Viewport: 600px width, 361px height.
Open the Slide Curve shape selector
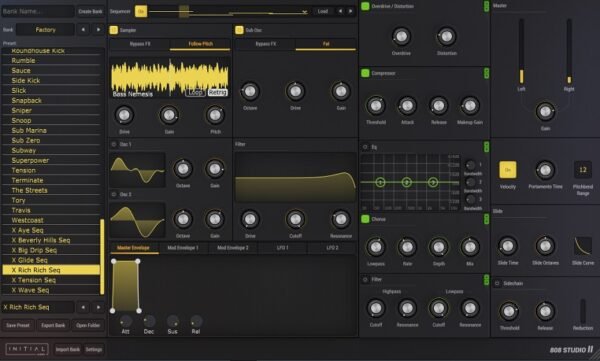pyautogui.click(x=583, y=246)
